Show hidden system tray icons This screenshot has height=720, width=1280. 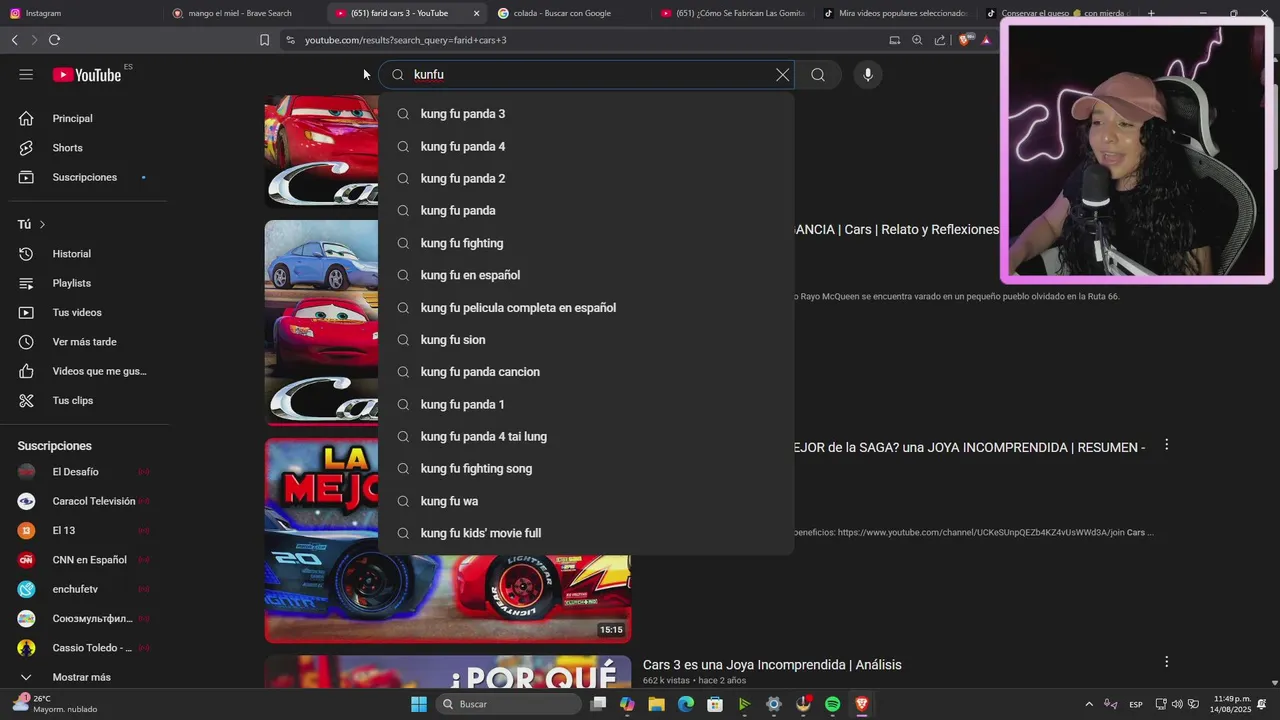(x=1089, y=704)
